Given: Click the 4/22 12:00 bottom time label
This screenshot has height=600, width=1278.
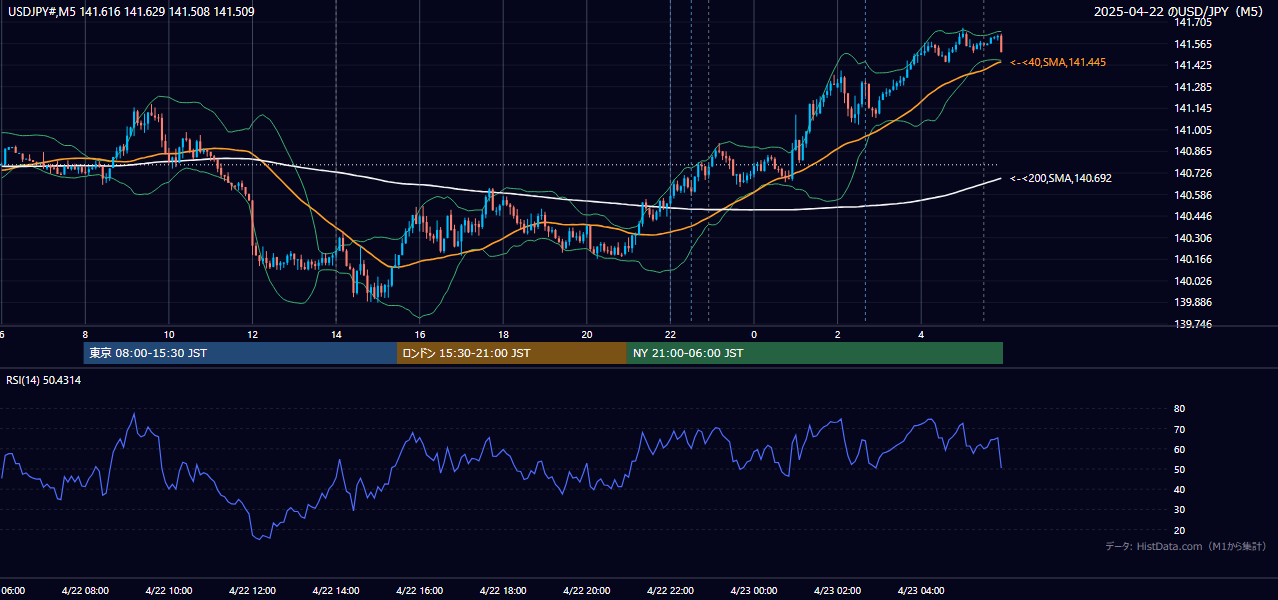Looking at the screenshot, I should tap(252, 591).
